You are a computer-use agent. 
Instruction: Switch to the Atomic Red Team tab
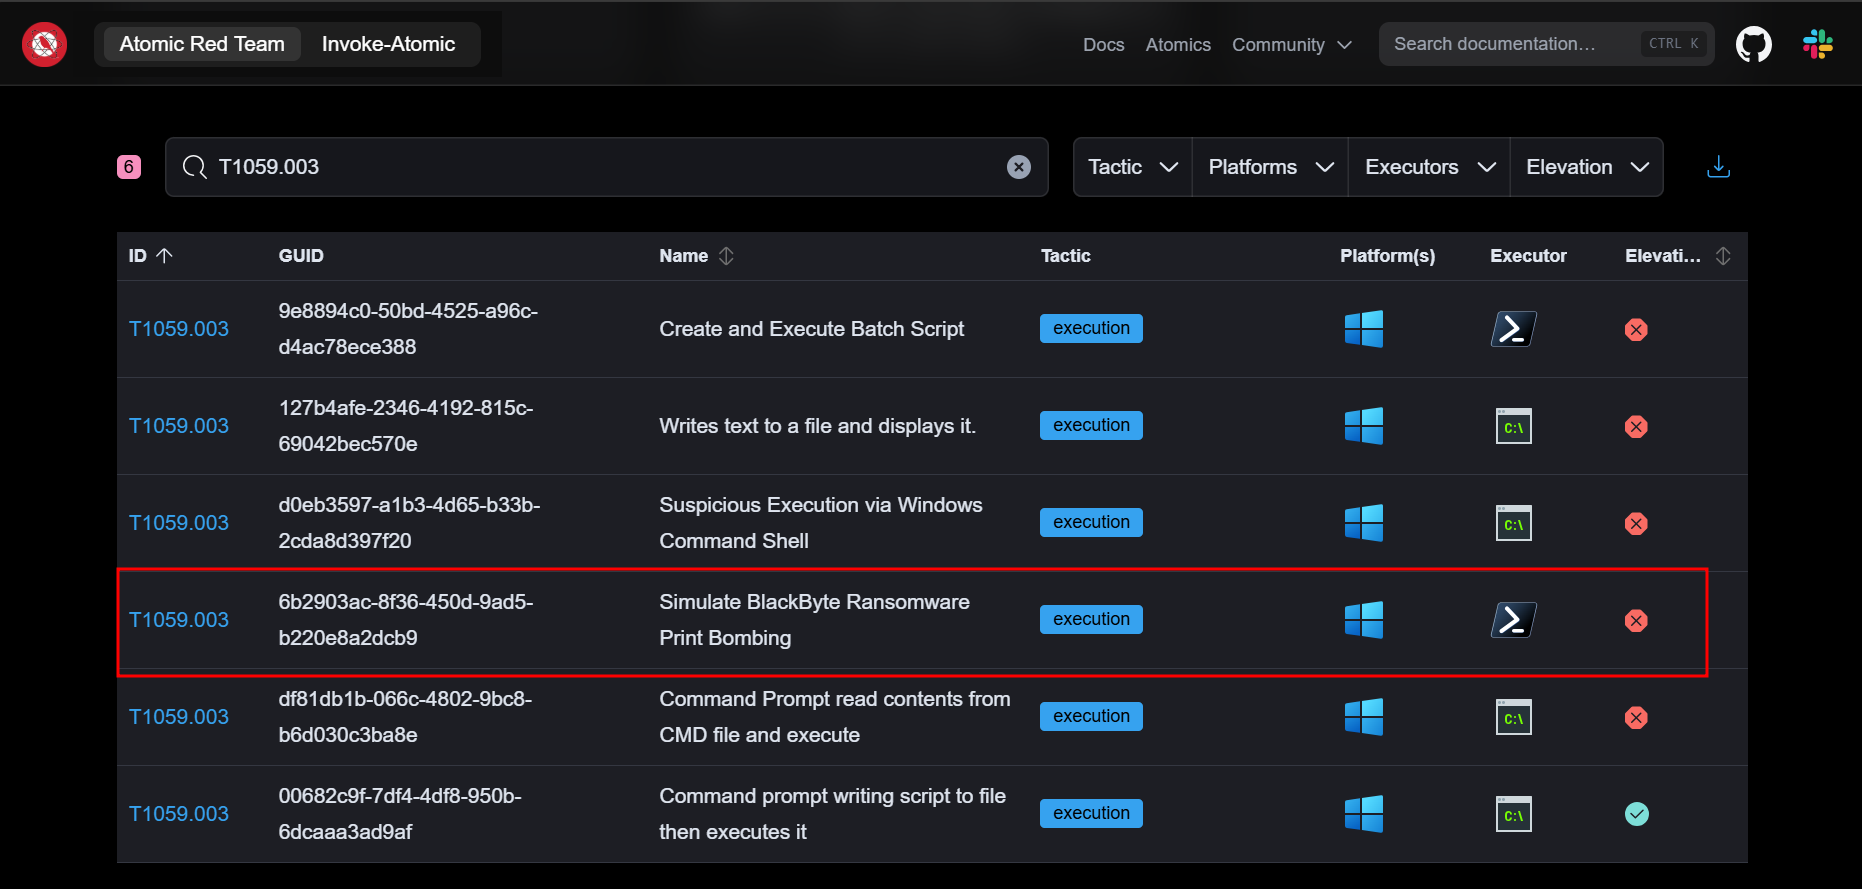tap(202, 44)
